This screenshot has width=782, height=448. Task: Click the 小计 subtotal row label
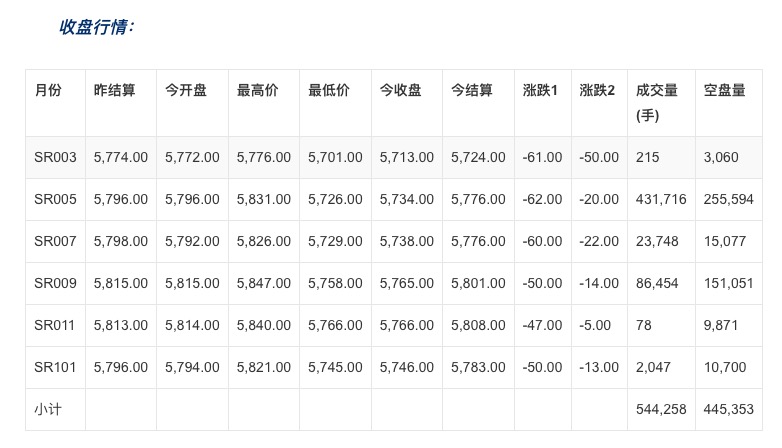tap(47, 409)
